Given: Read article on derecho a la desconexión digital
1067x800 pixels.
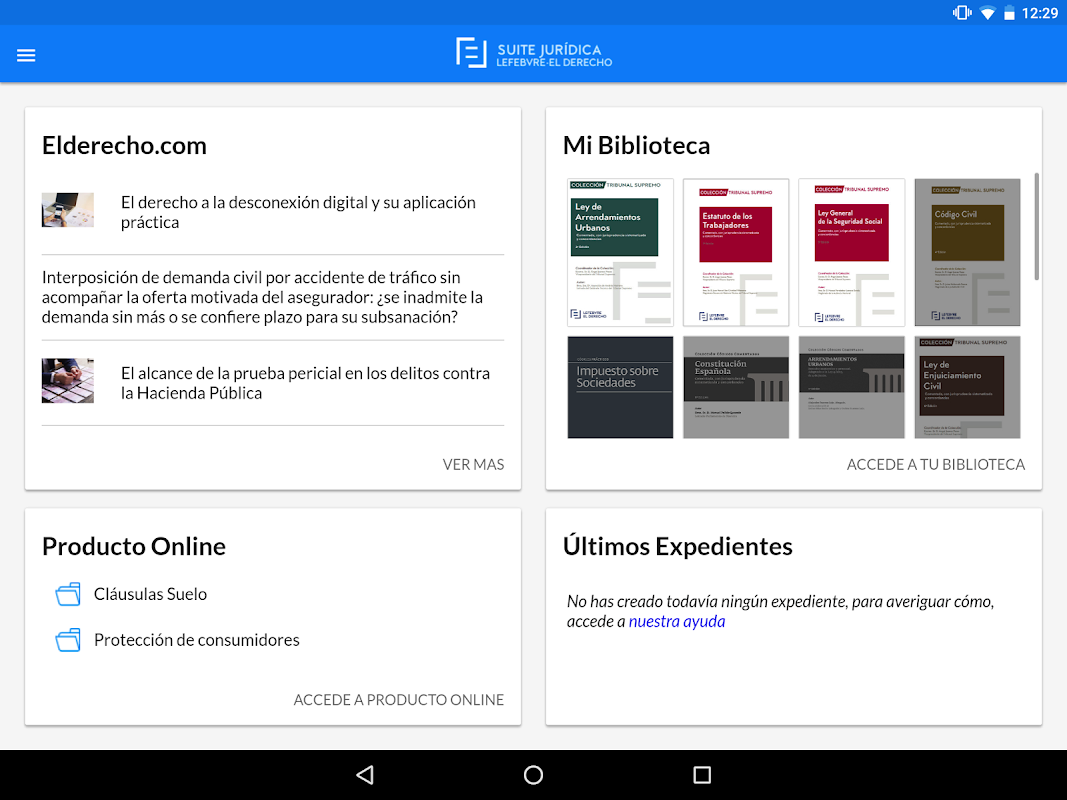Looking at the screenshot, I should pos(298,212).
